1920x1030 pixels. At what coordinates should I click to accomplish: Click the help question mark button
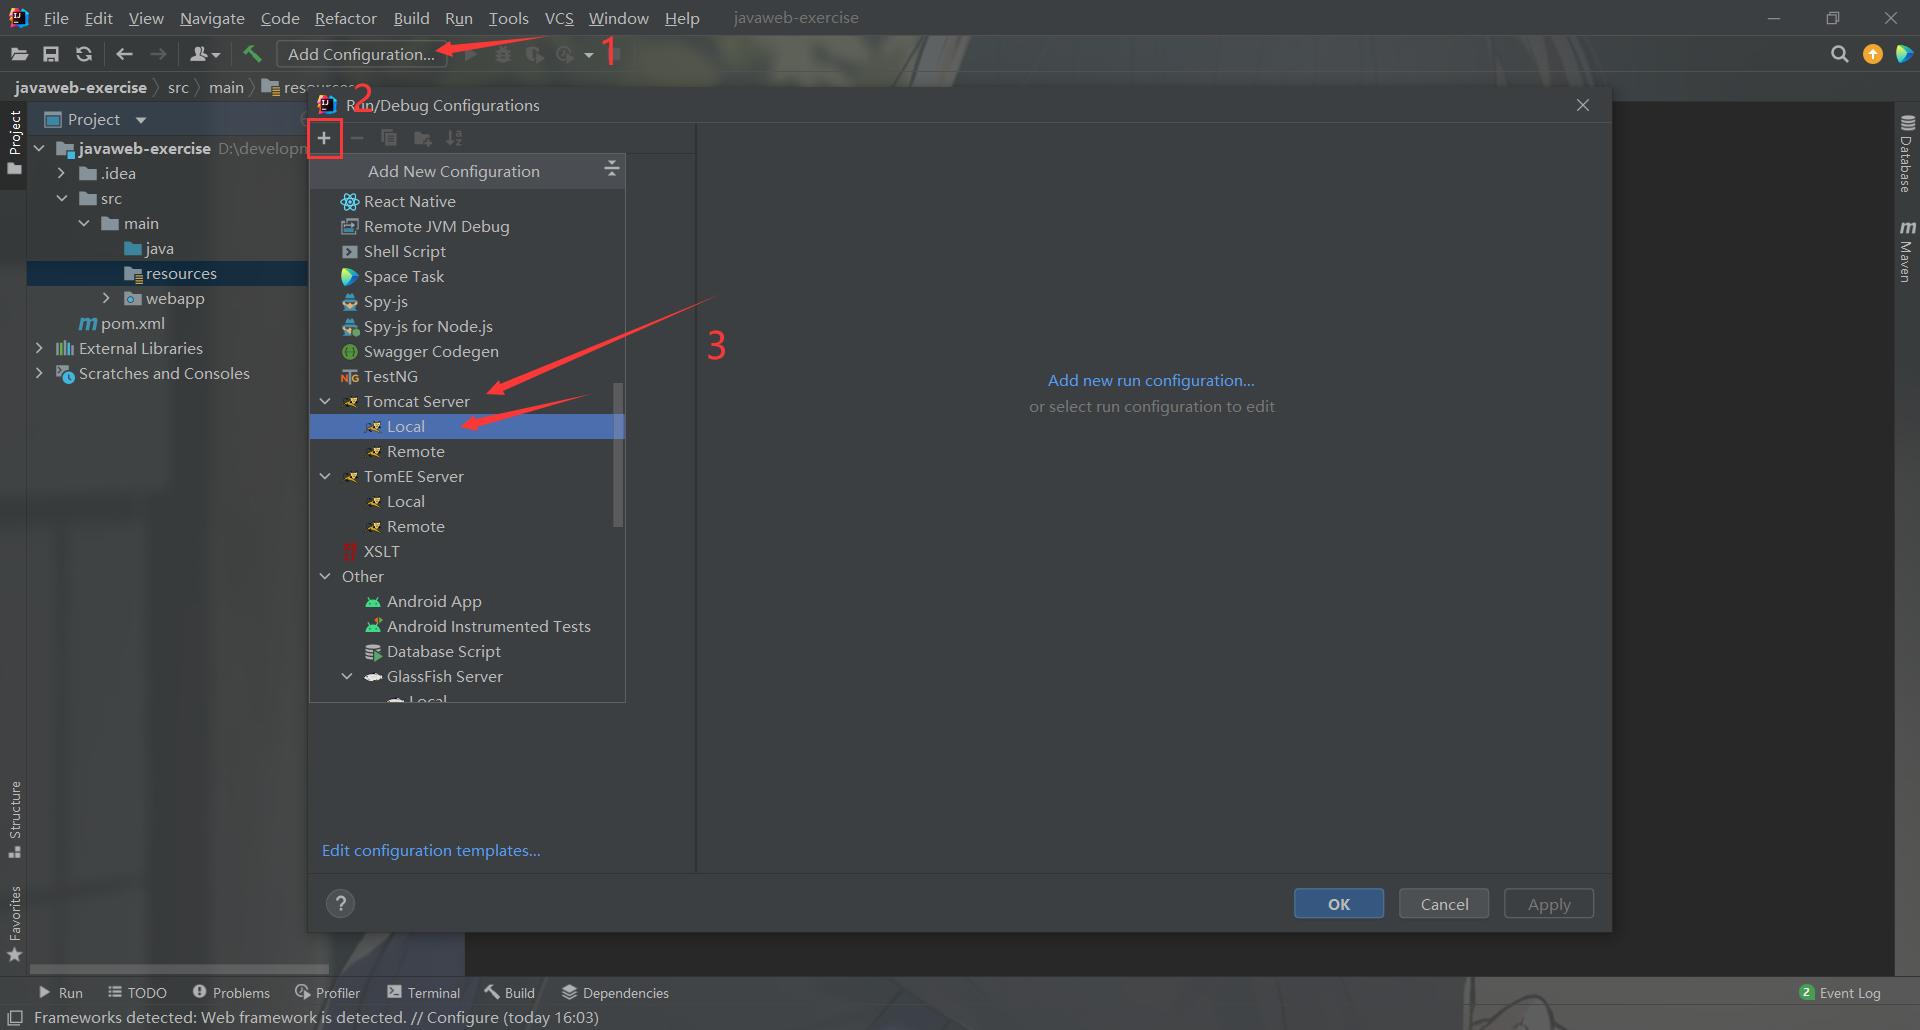pos(340,903)
